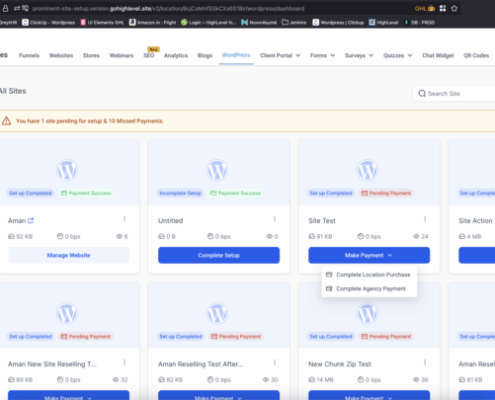Click the New Chunk Zip Test title

click(340, 364)
